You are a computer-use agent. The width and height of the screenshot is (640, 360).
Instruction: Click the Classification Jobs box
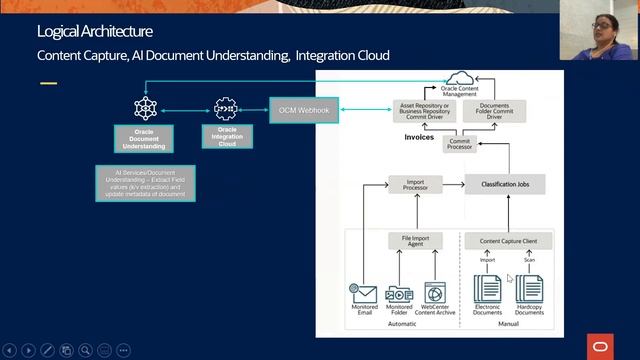point(505,184)
